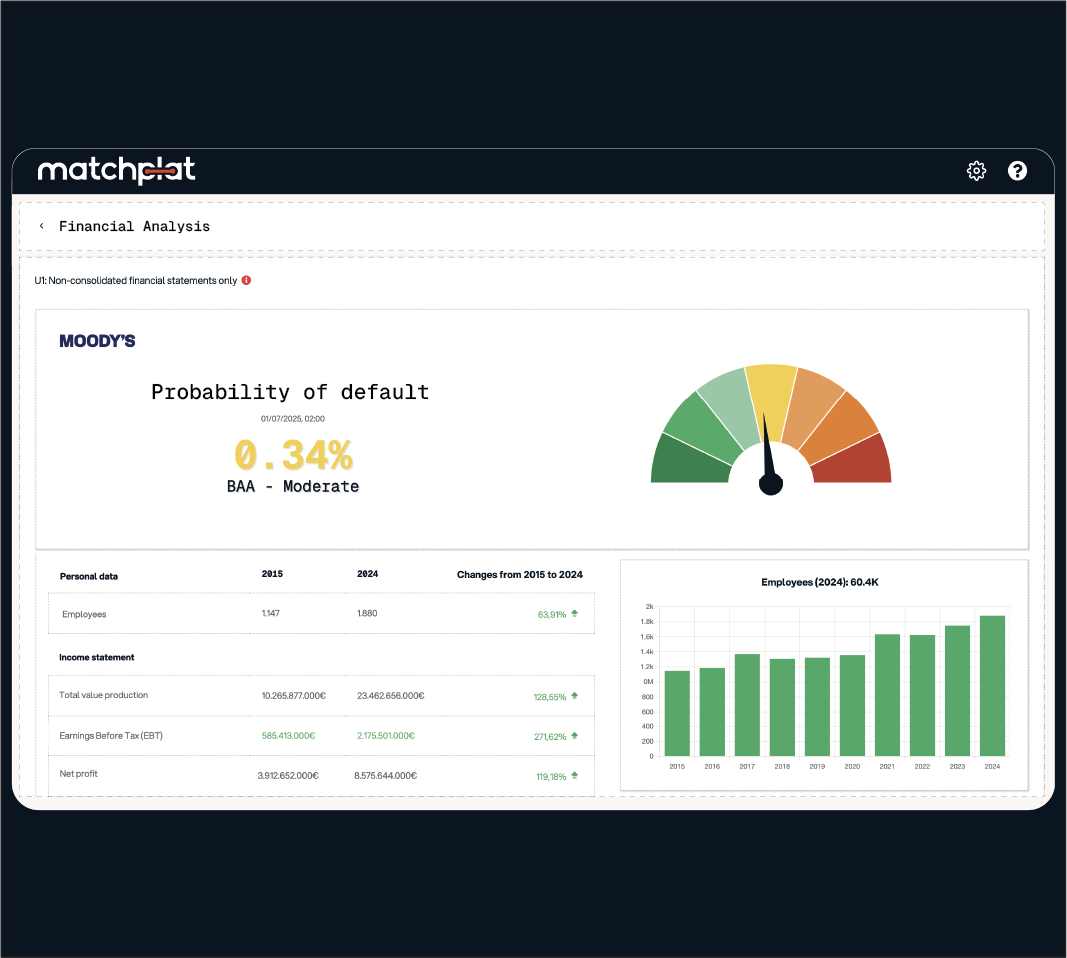Click the Moody's logo
This screenshot has width=1067, height=958.
97,341
